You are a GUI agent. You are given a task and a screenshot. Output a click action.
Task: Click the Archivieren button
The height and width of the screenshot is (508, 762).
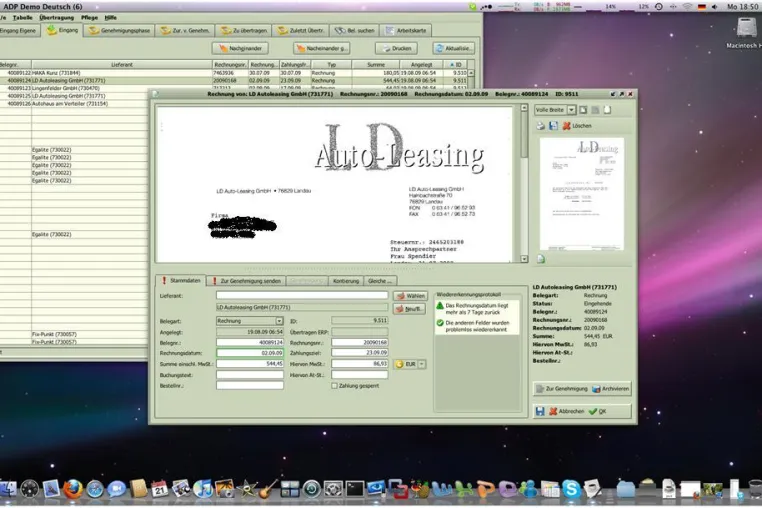(x=611, y=389)
